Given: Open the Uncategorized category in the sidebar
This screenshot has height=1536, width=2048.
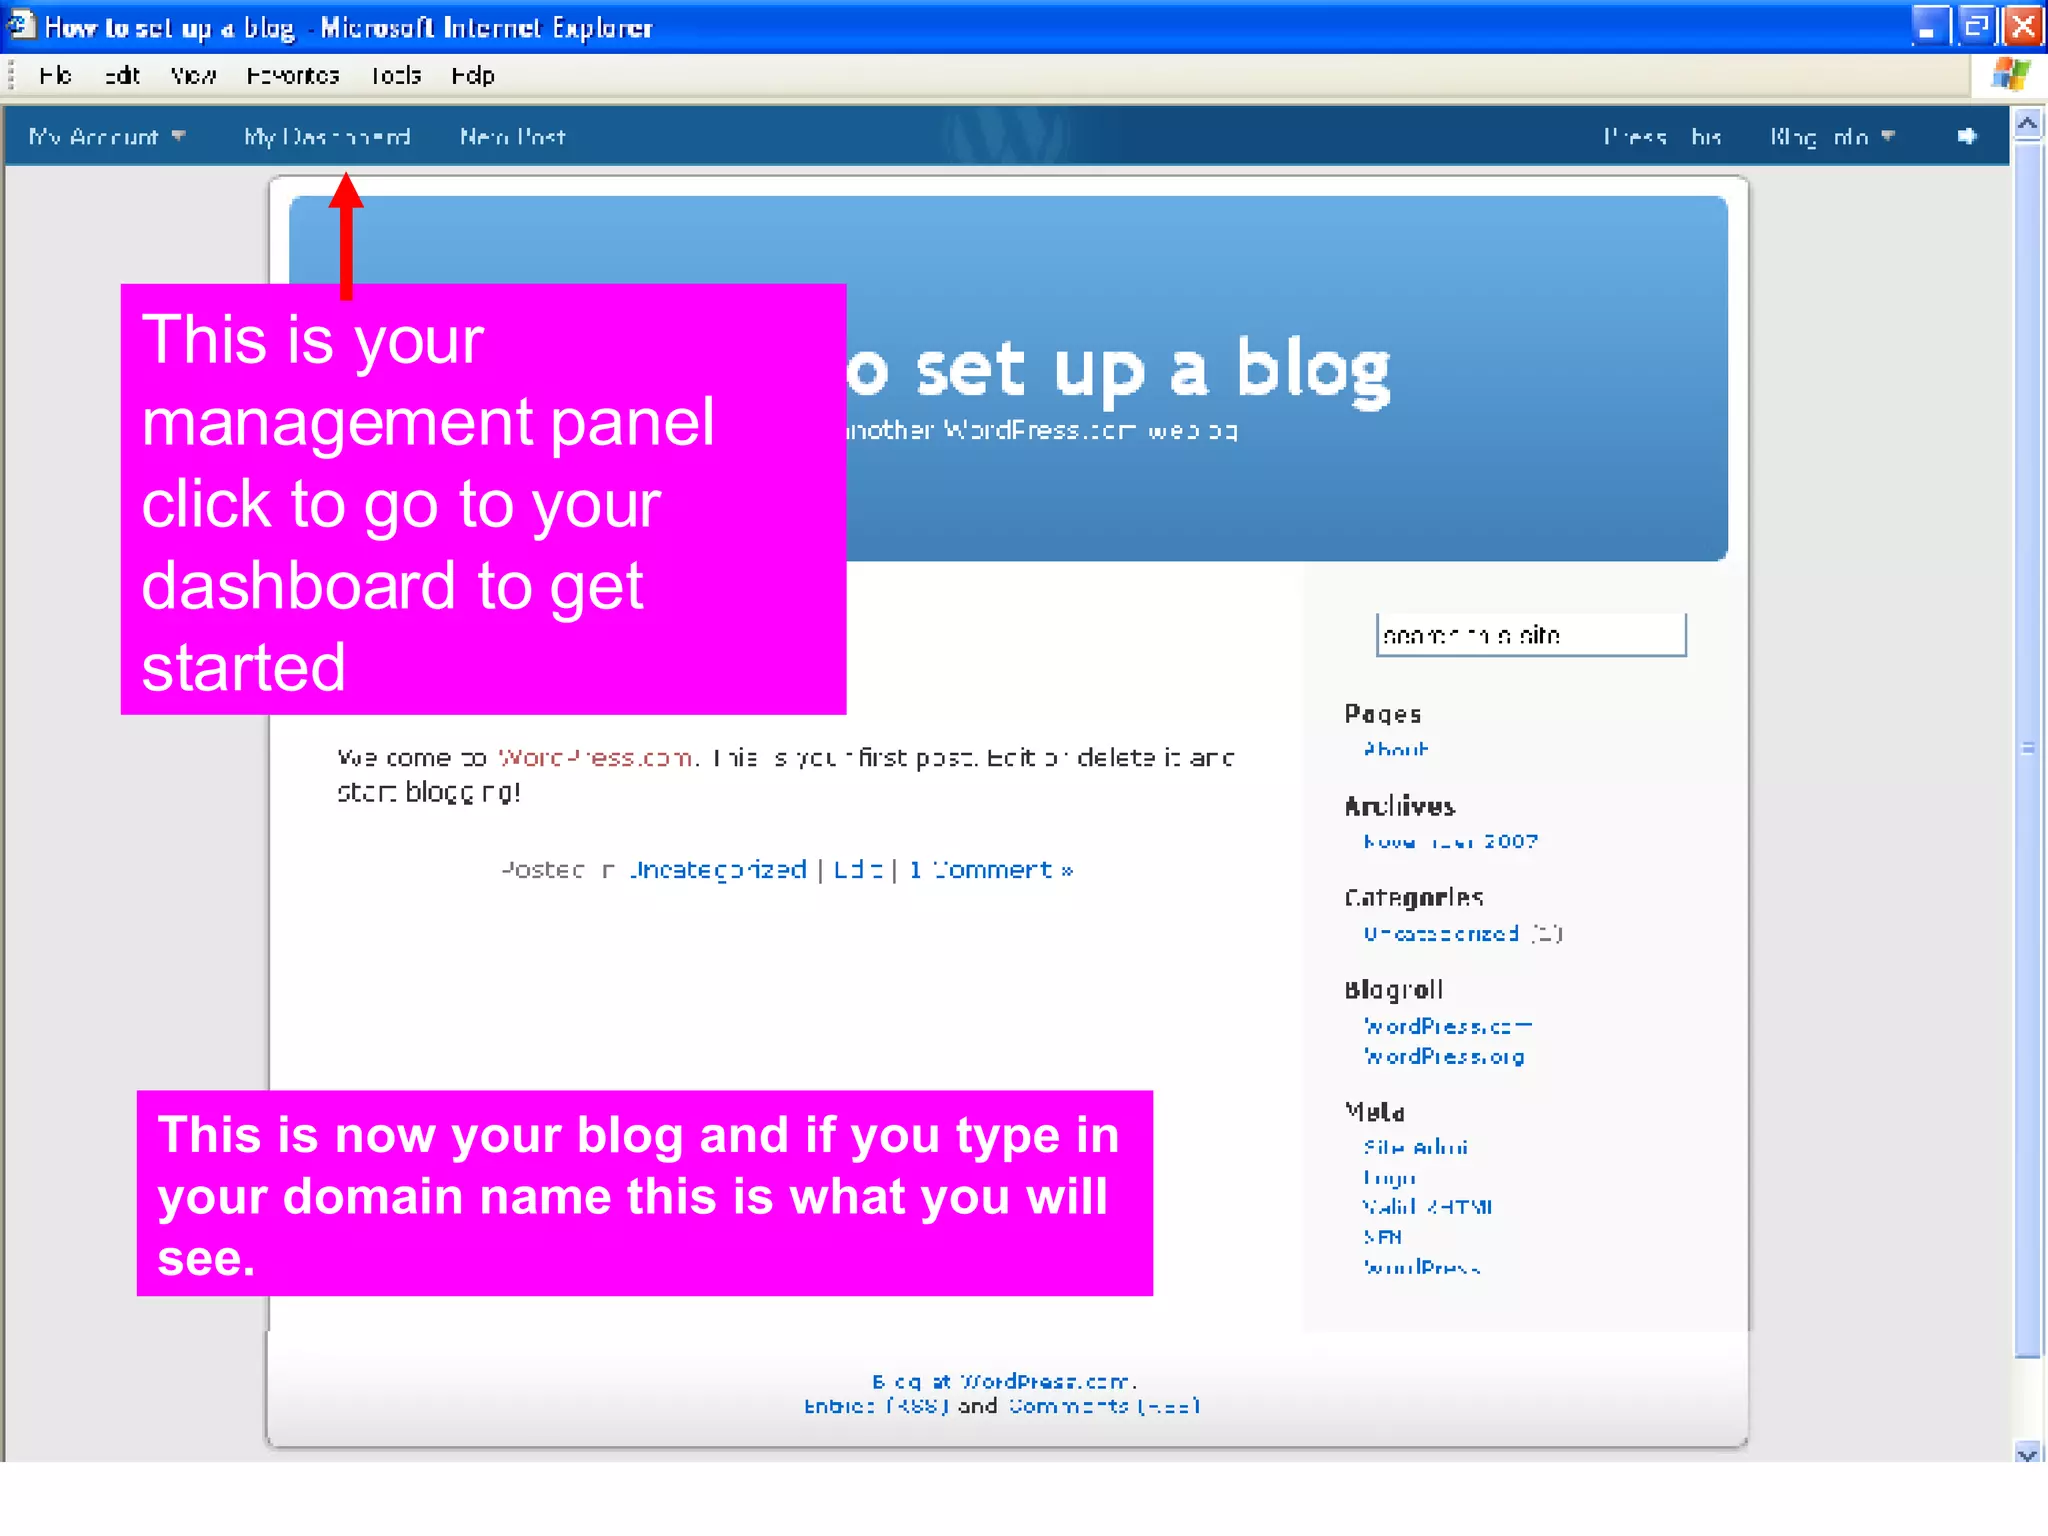Looking at the screenshot, I should pyautogui.click(x=1441, y=933).
